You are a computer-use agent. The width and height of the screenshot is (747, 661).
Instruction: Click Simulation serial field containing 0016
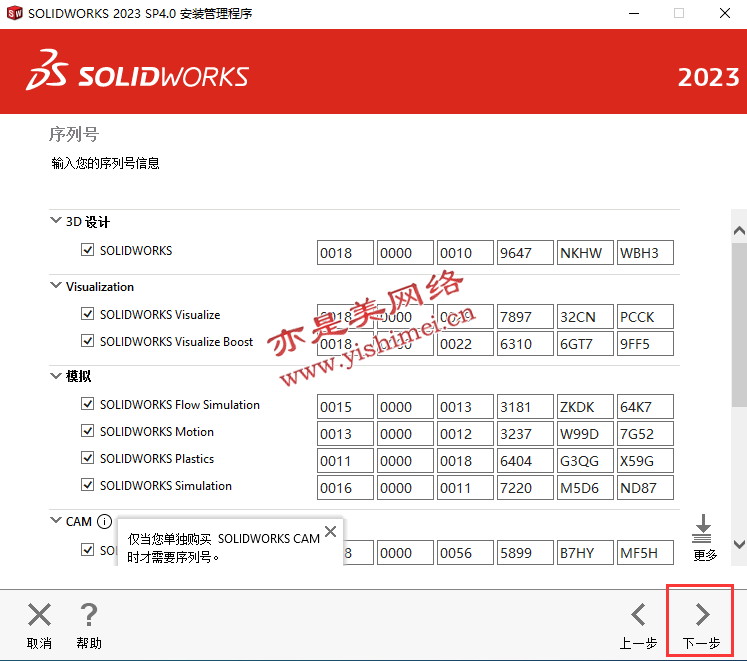345,488
